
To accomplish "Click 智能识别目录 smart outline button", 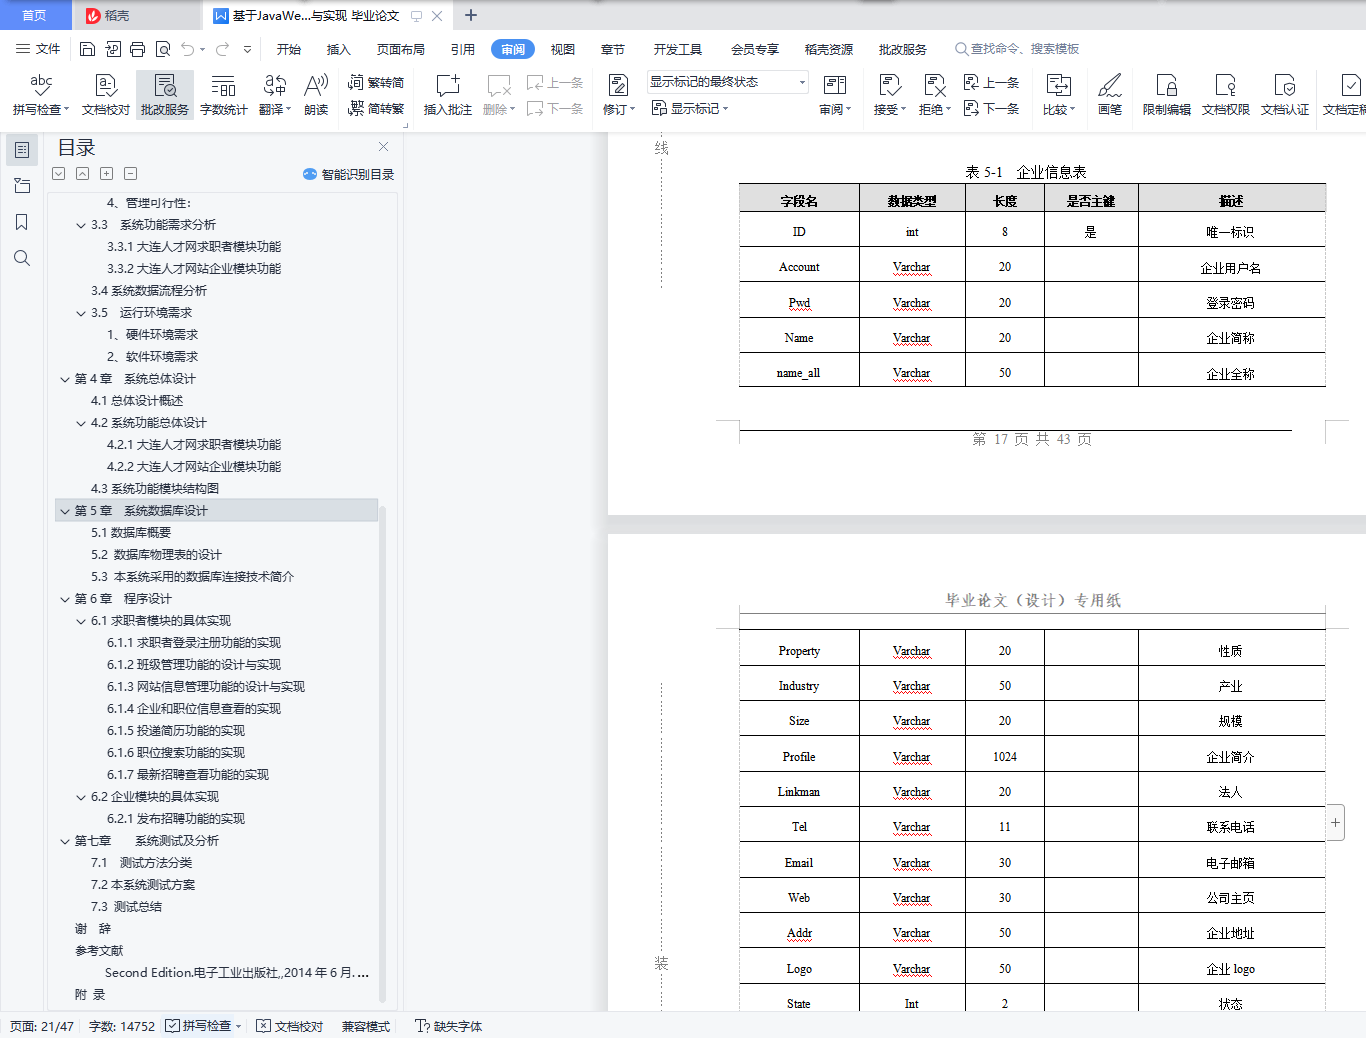I will (x=349, y=174).
